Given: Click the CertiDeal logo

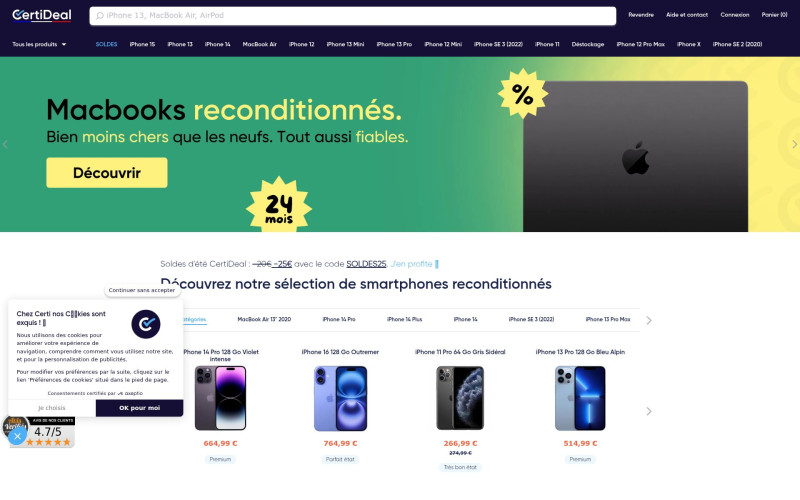Looking at the screenshot, I should (42, 15).
